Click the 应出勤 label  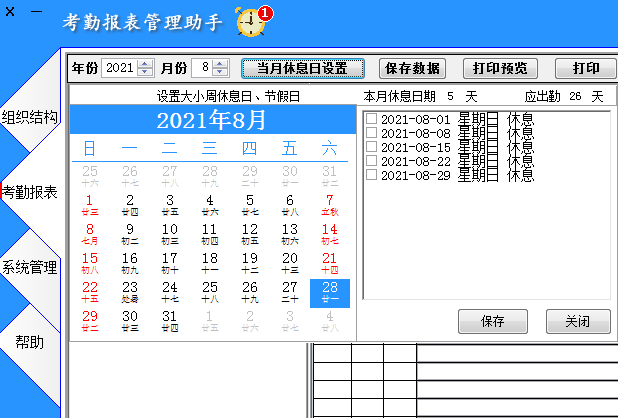coord(542,96)
